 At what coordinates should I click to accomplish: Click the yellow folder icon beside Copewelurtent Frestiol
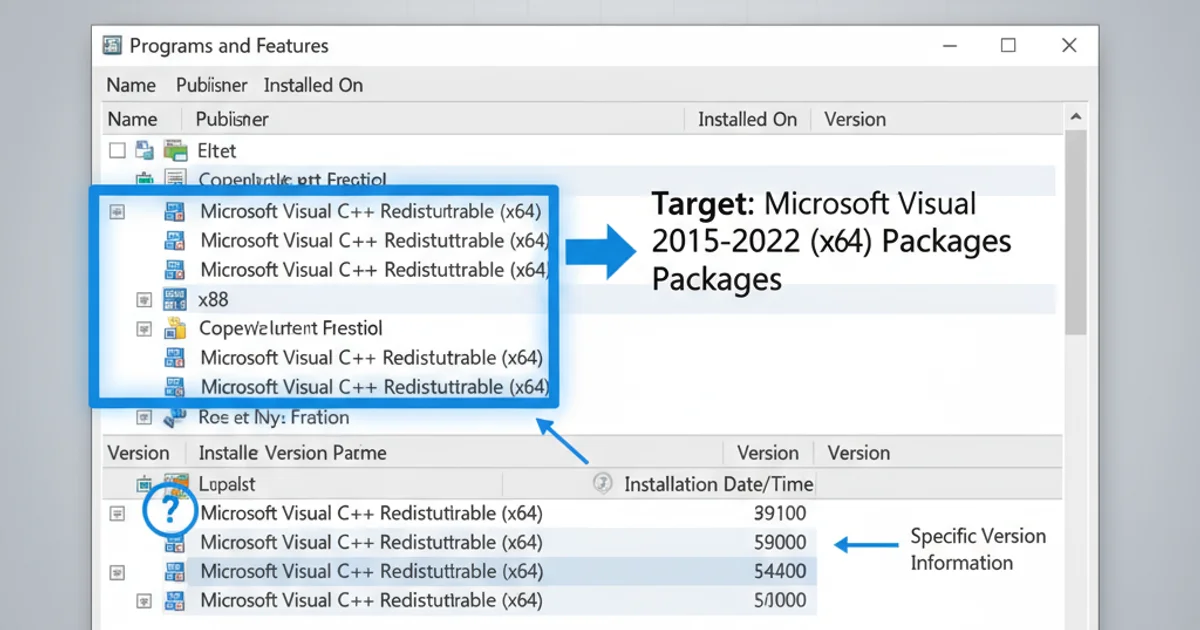(175, 328)
